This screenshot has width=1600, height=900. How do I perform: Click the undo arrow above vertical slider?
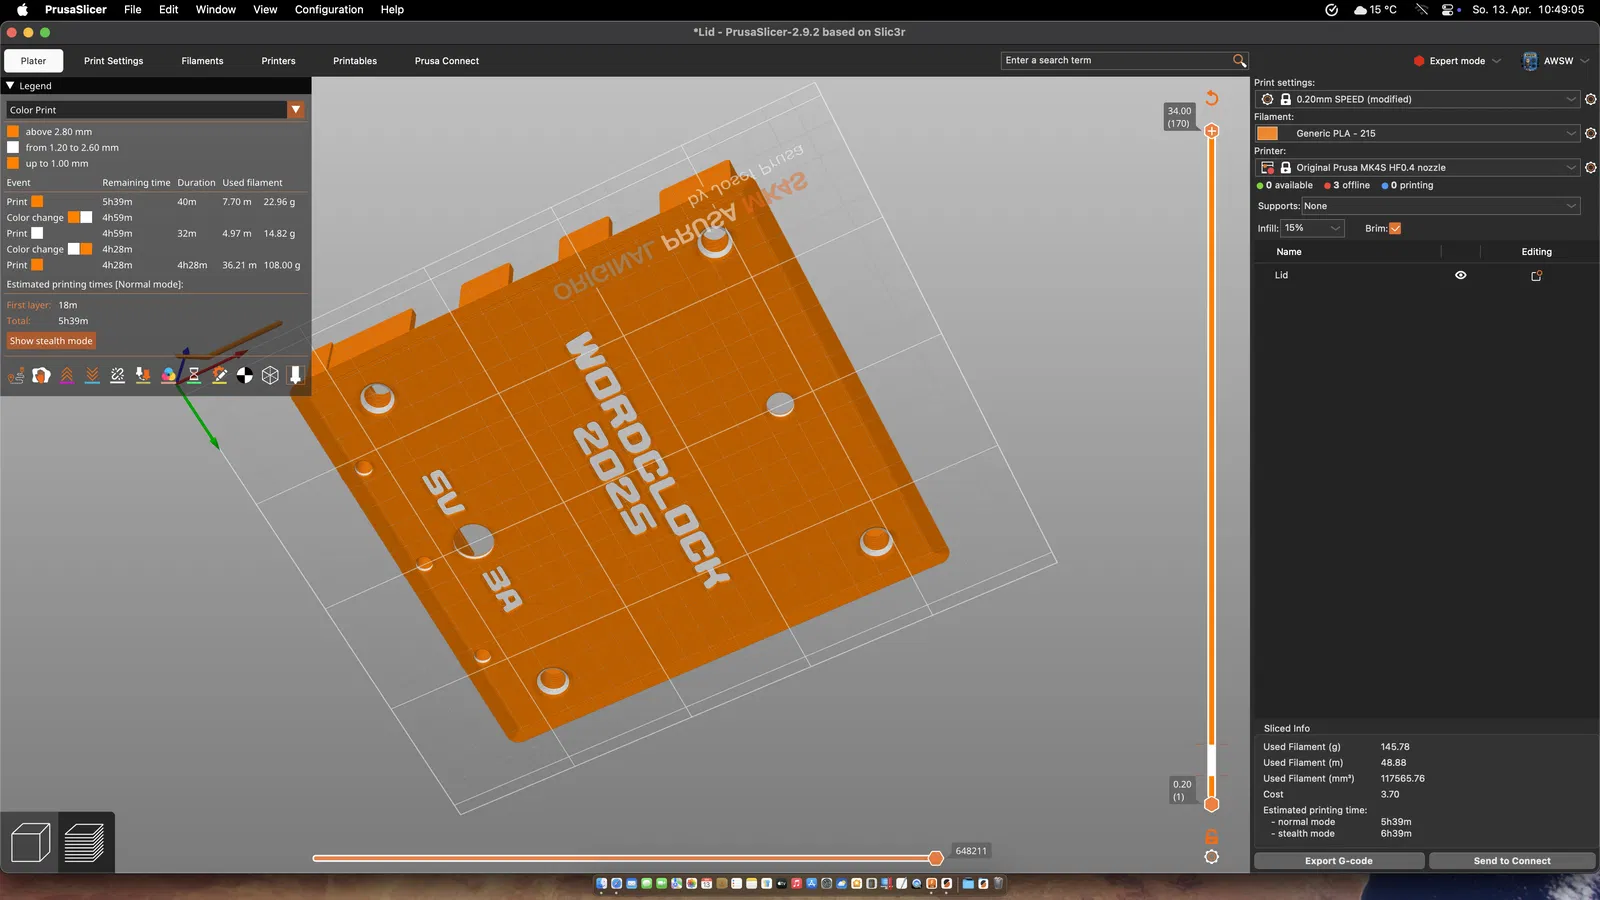coord(1212,97)
